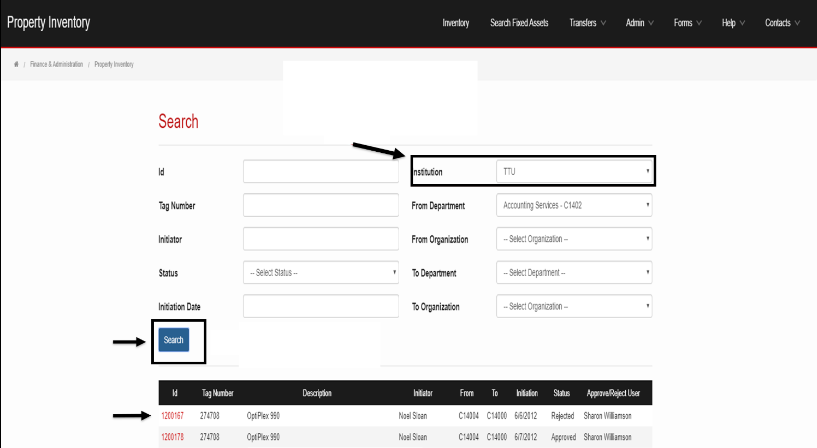817x448 pixels.
Task: Click the 6/6/2012 initiation date cell
Action: (x=525, y=416)
